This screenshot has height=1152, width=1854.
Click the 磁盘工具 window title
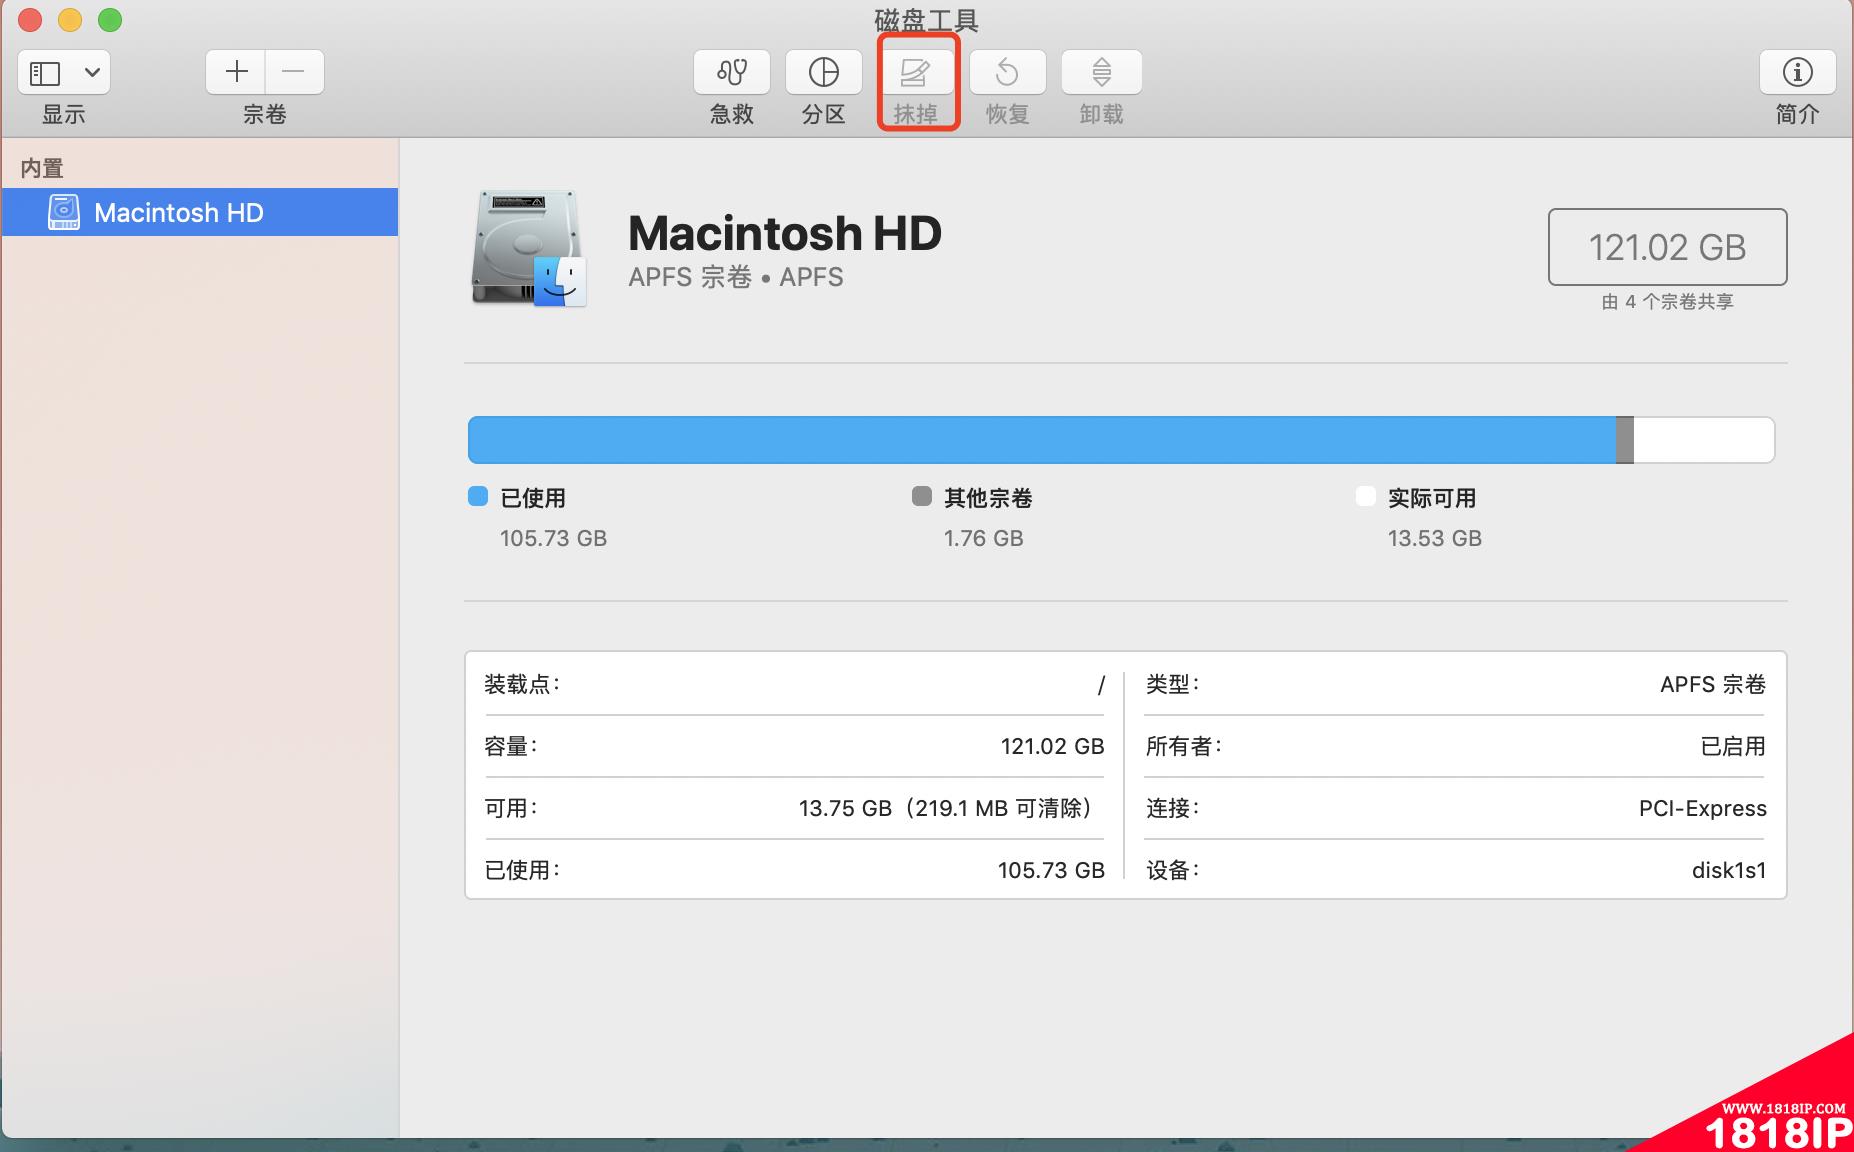coord(926,20)
